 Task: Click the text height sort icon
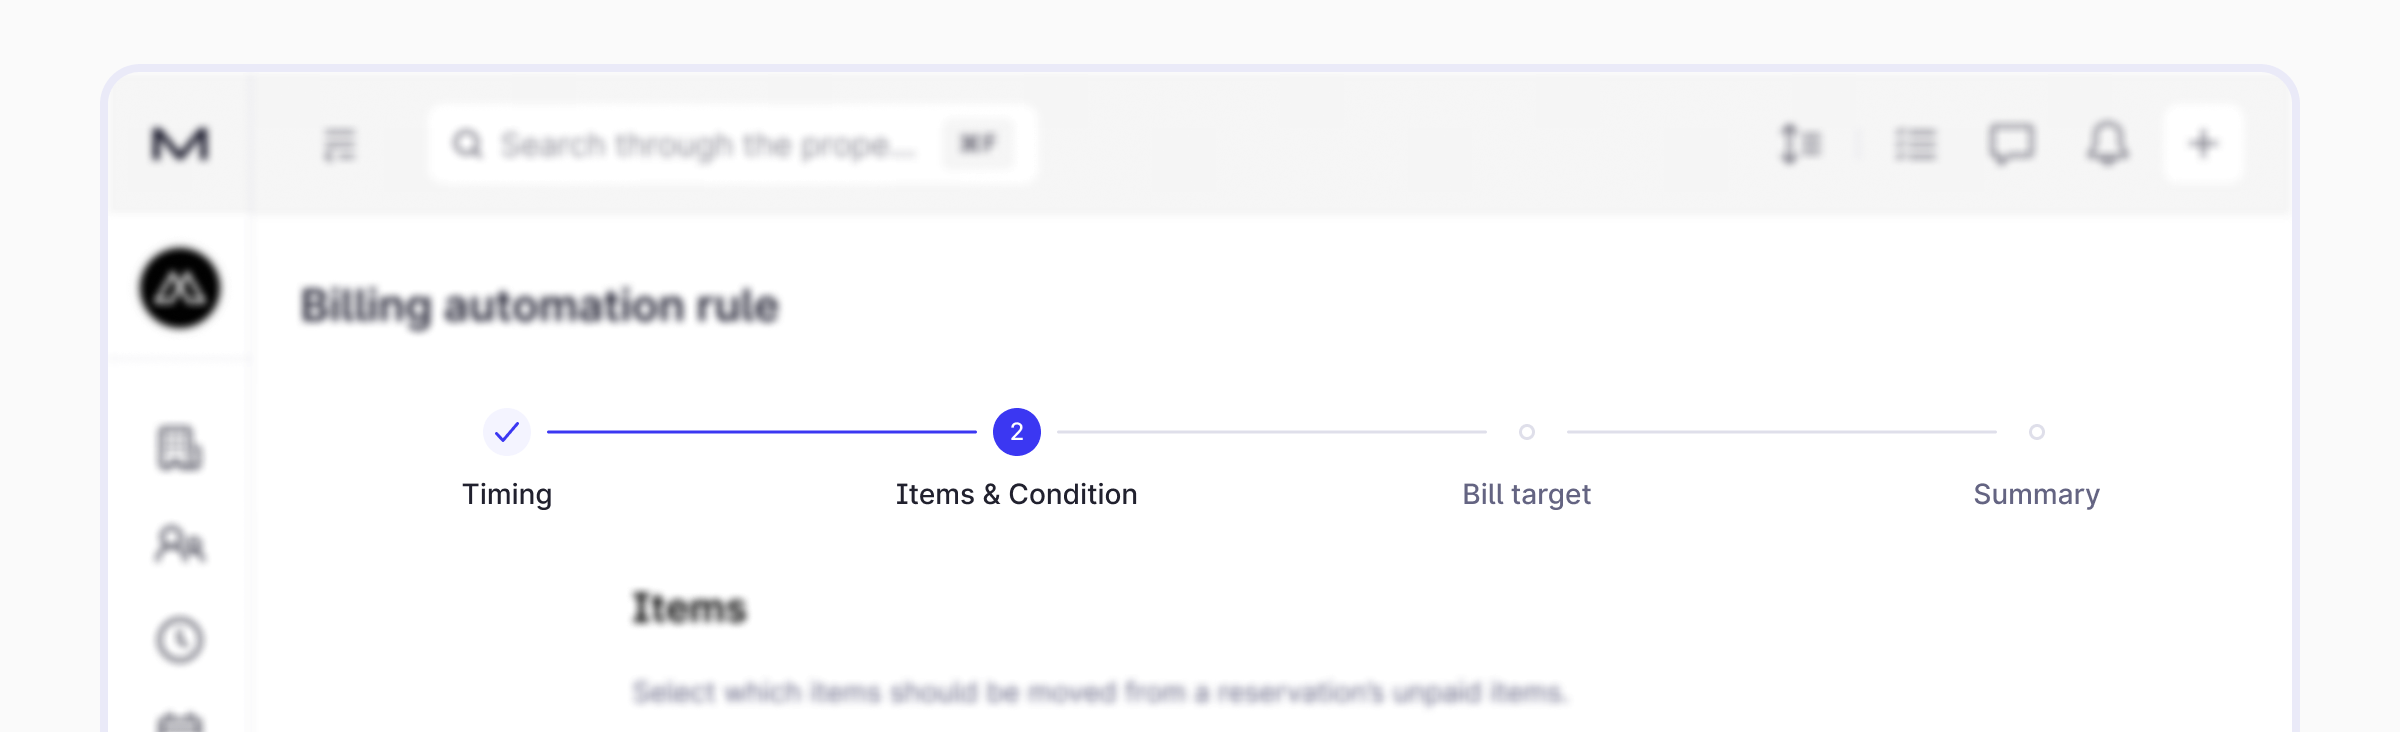coord(1800,145)
